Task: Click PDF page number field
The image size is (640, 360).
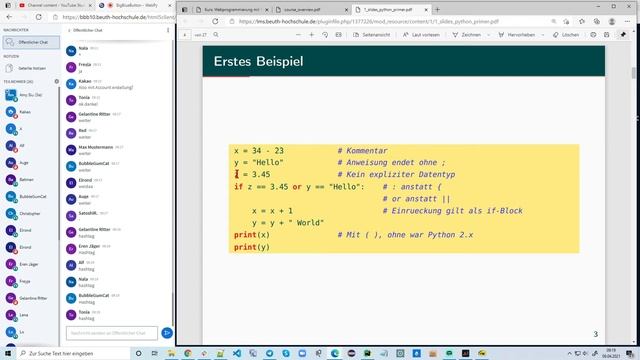Action: (x=184, y=35)
